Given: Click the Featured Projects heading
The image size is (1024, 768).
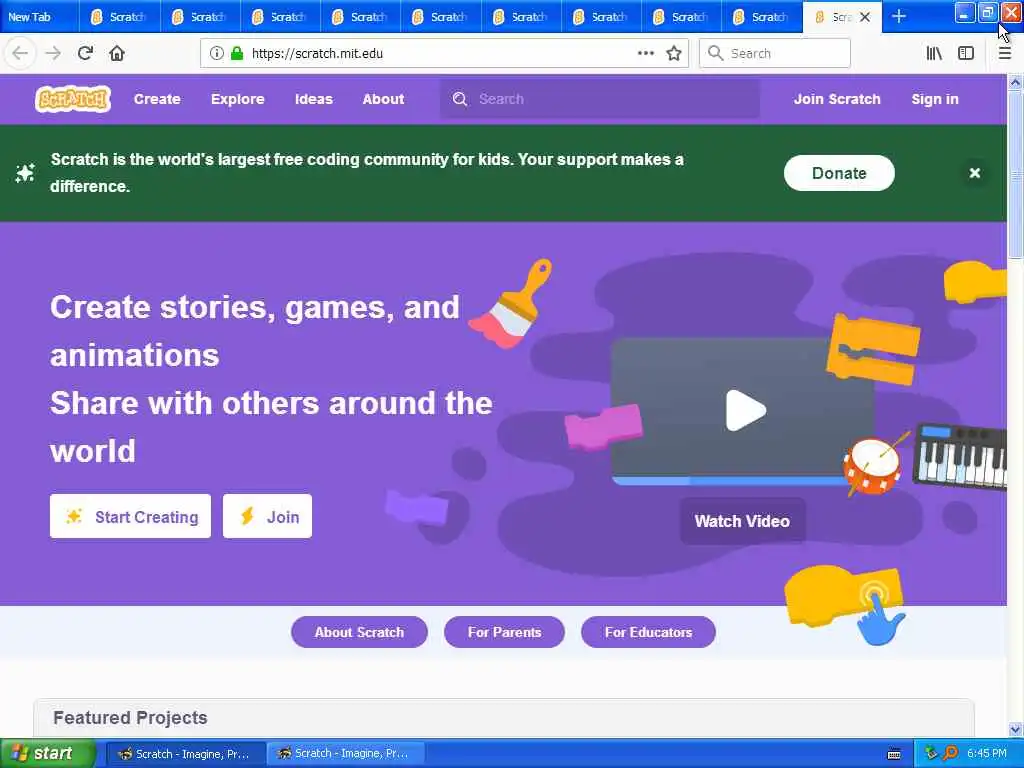Looking at the screenshot, I should (131, 718).
